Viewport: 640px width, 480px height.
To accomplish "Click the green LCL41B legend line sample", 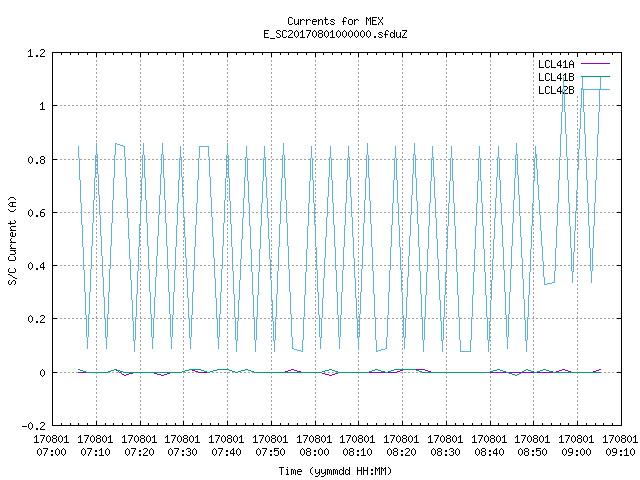I will [595, 76].
